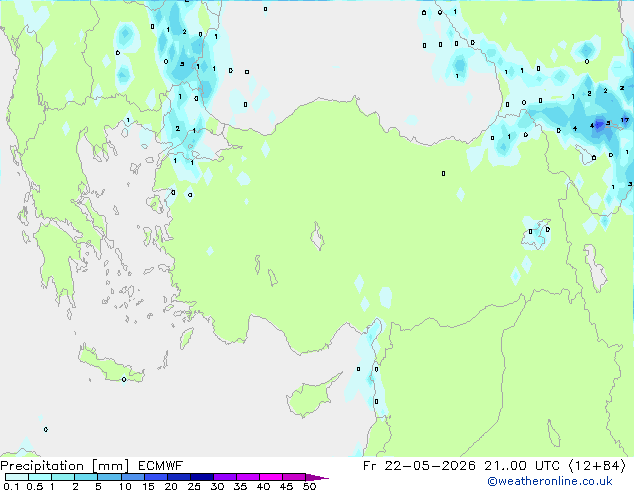Click the '25' legend scale label

[x=194, y=486]
